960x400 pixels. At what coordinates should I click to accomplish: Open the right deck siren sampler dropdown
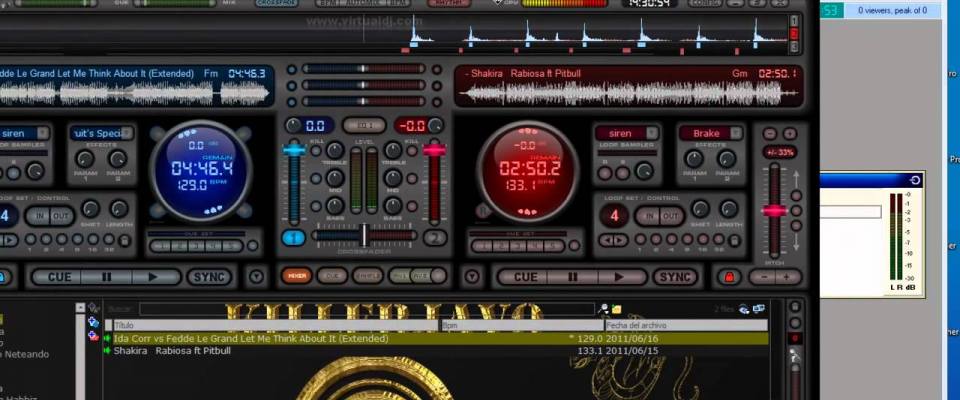[x=653, y=133]
